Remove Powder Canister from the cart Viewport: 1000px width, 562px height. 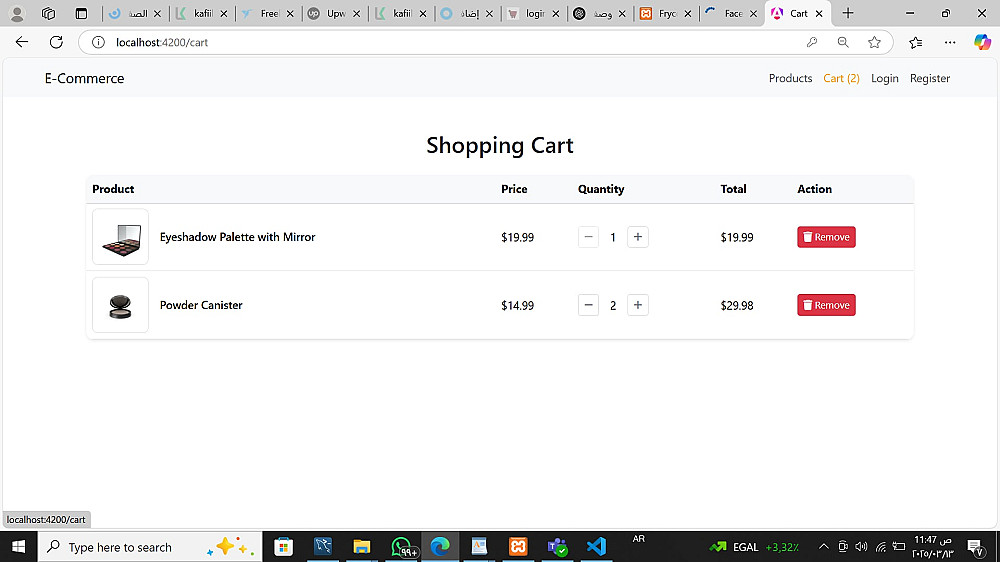(826, 305)
